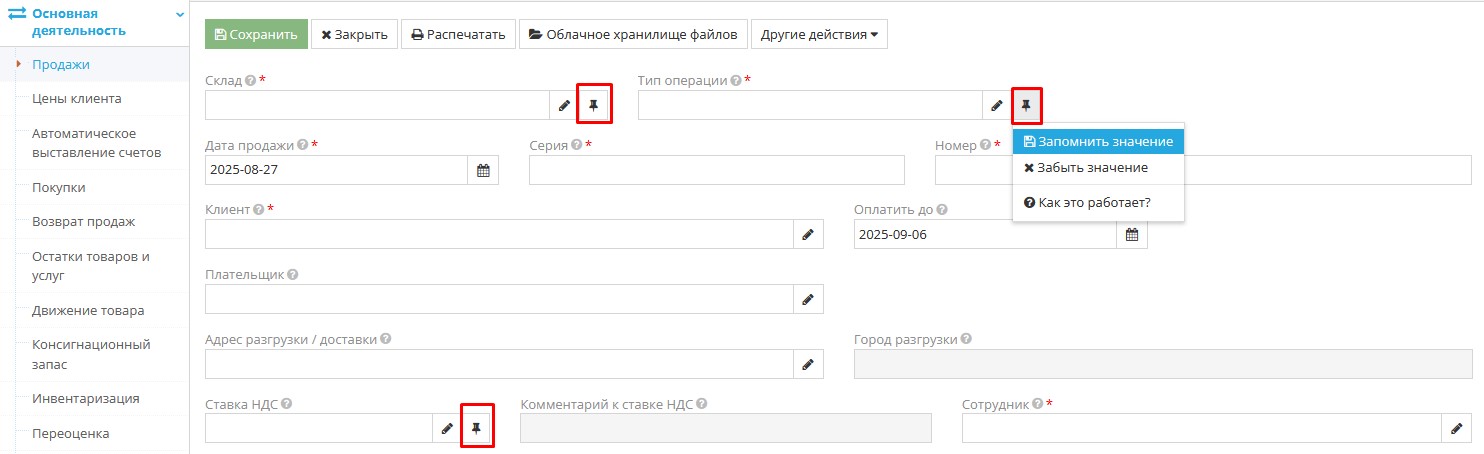Click pencil icon for Сотрудник field
The image size is (1484, 454).
[x=1456, y=428]
